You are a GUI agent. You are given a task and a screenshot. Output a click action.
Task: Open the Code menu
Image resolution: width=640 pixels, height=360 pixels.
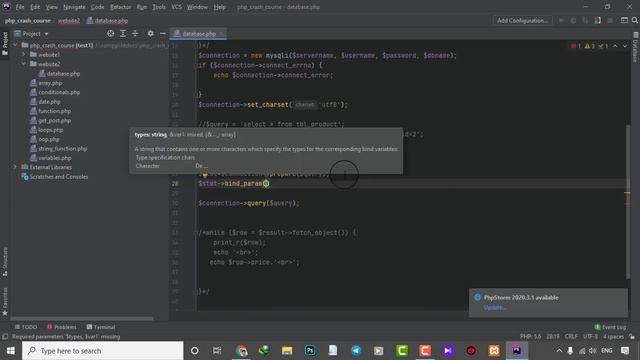click(x=97, y=7)
